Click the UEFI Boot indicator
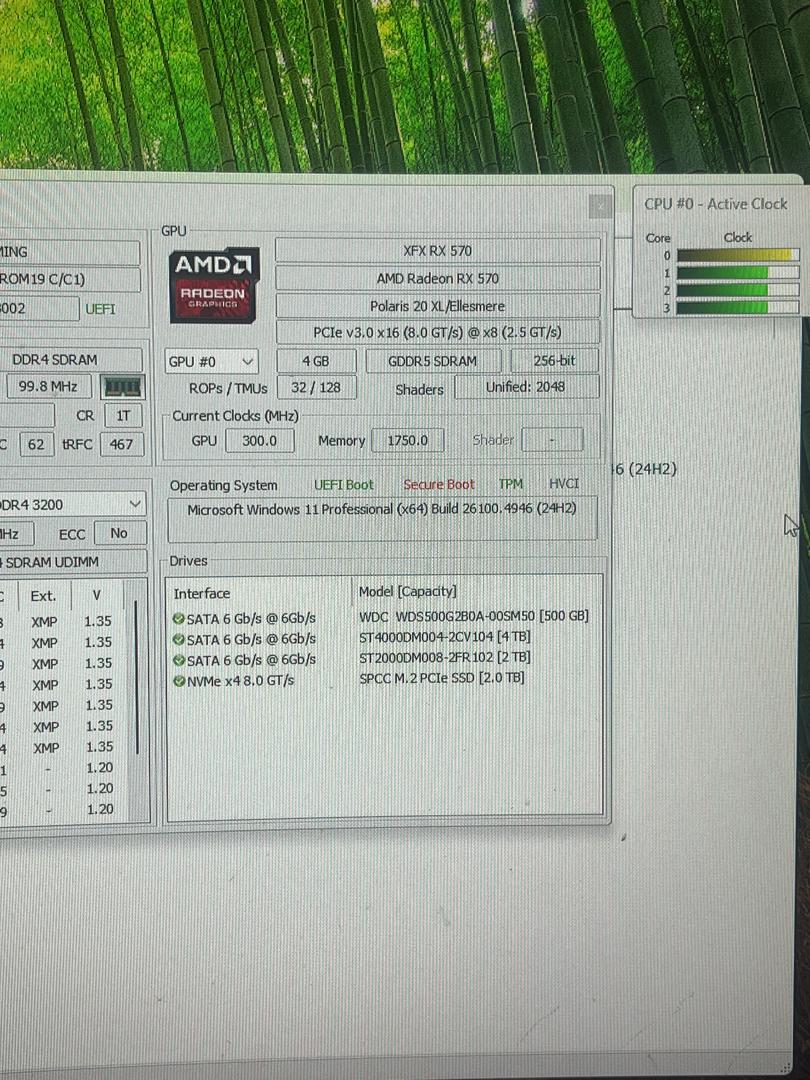Screen dimensions: 810x1080 point(344,485)
